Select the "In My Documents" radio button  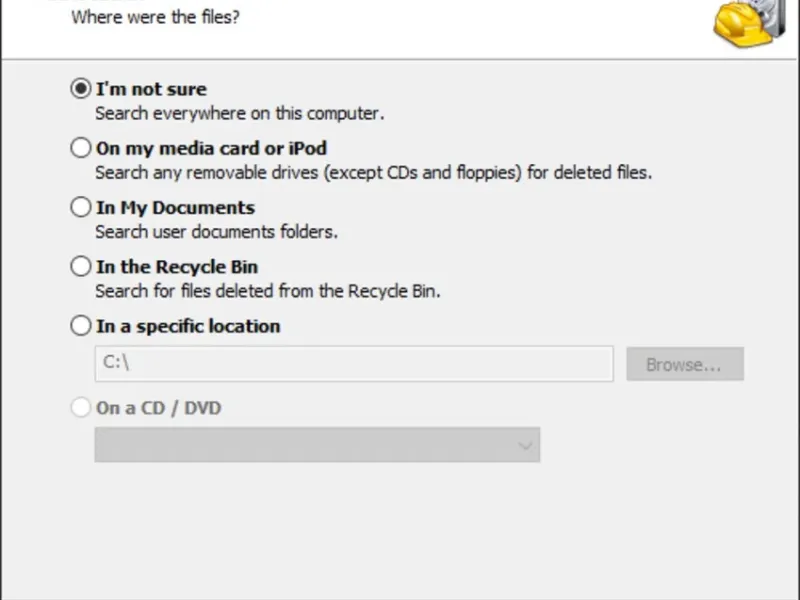[81, 208]
